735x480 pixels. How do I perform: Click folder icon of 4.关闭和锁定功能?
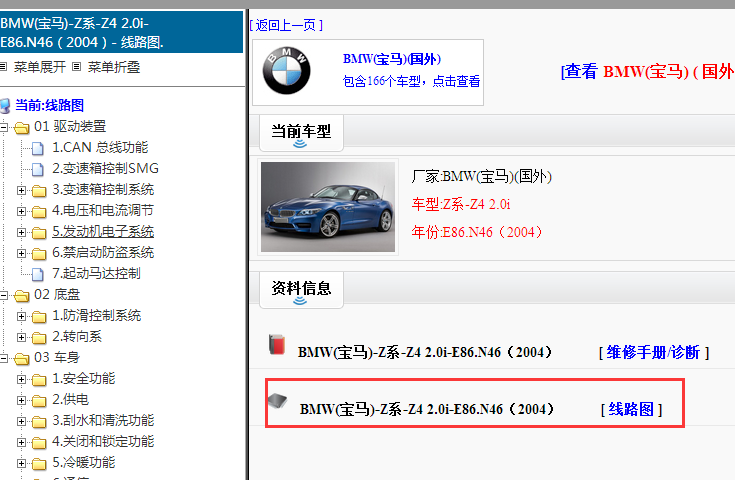coord(39,442)
